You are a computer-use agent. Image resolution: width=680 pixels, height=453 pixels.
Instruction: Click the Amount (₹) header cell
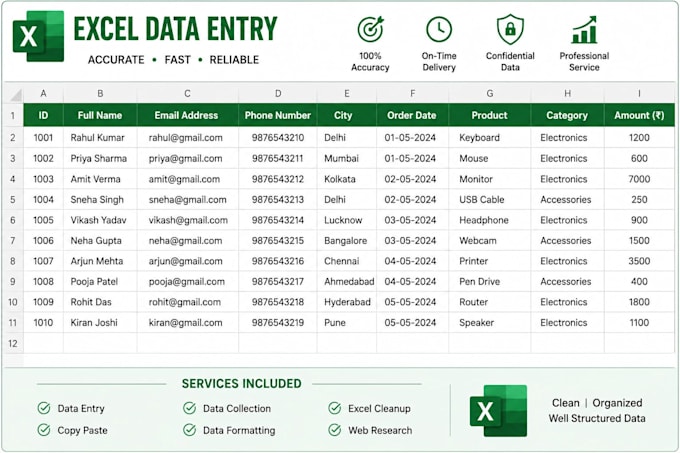coord(639,115)
